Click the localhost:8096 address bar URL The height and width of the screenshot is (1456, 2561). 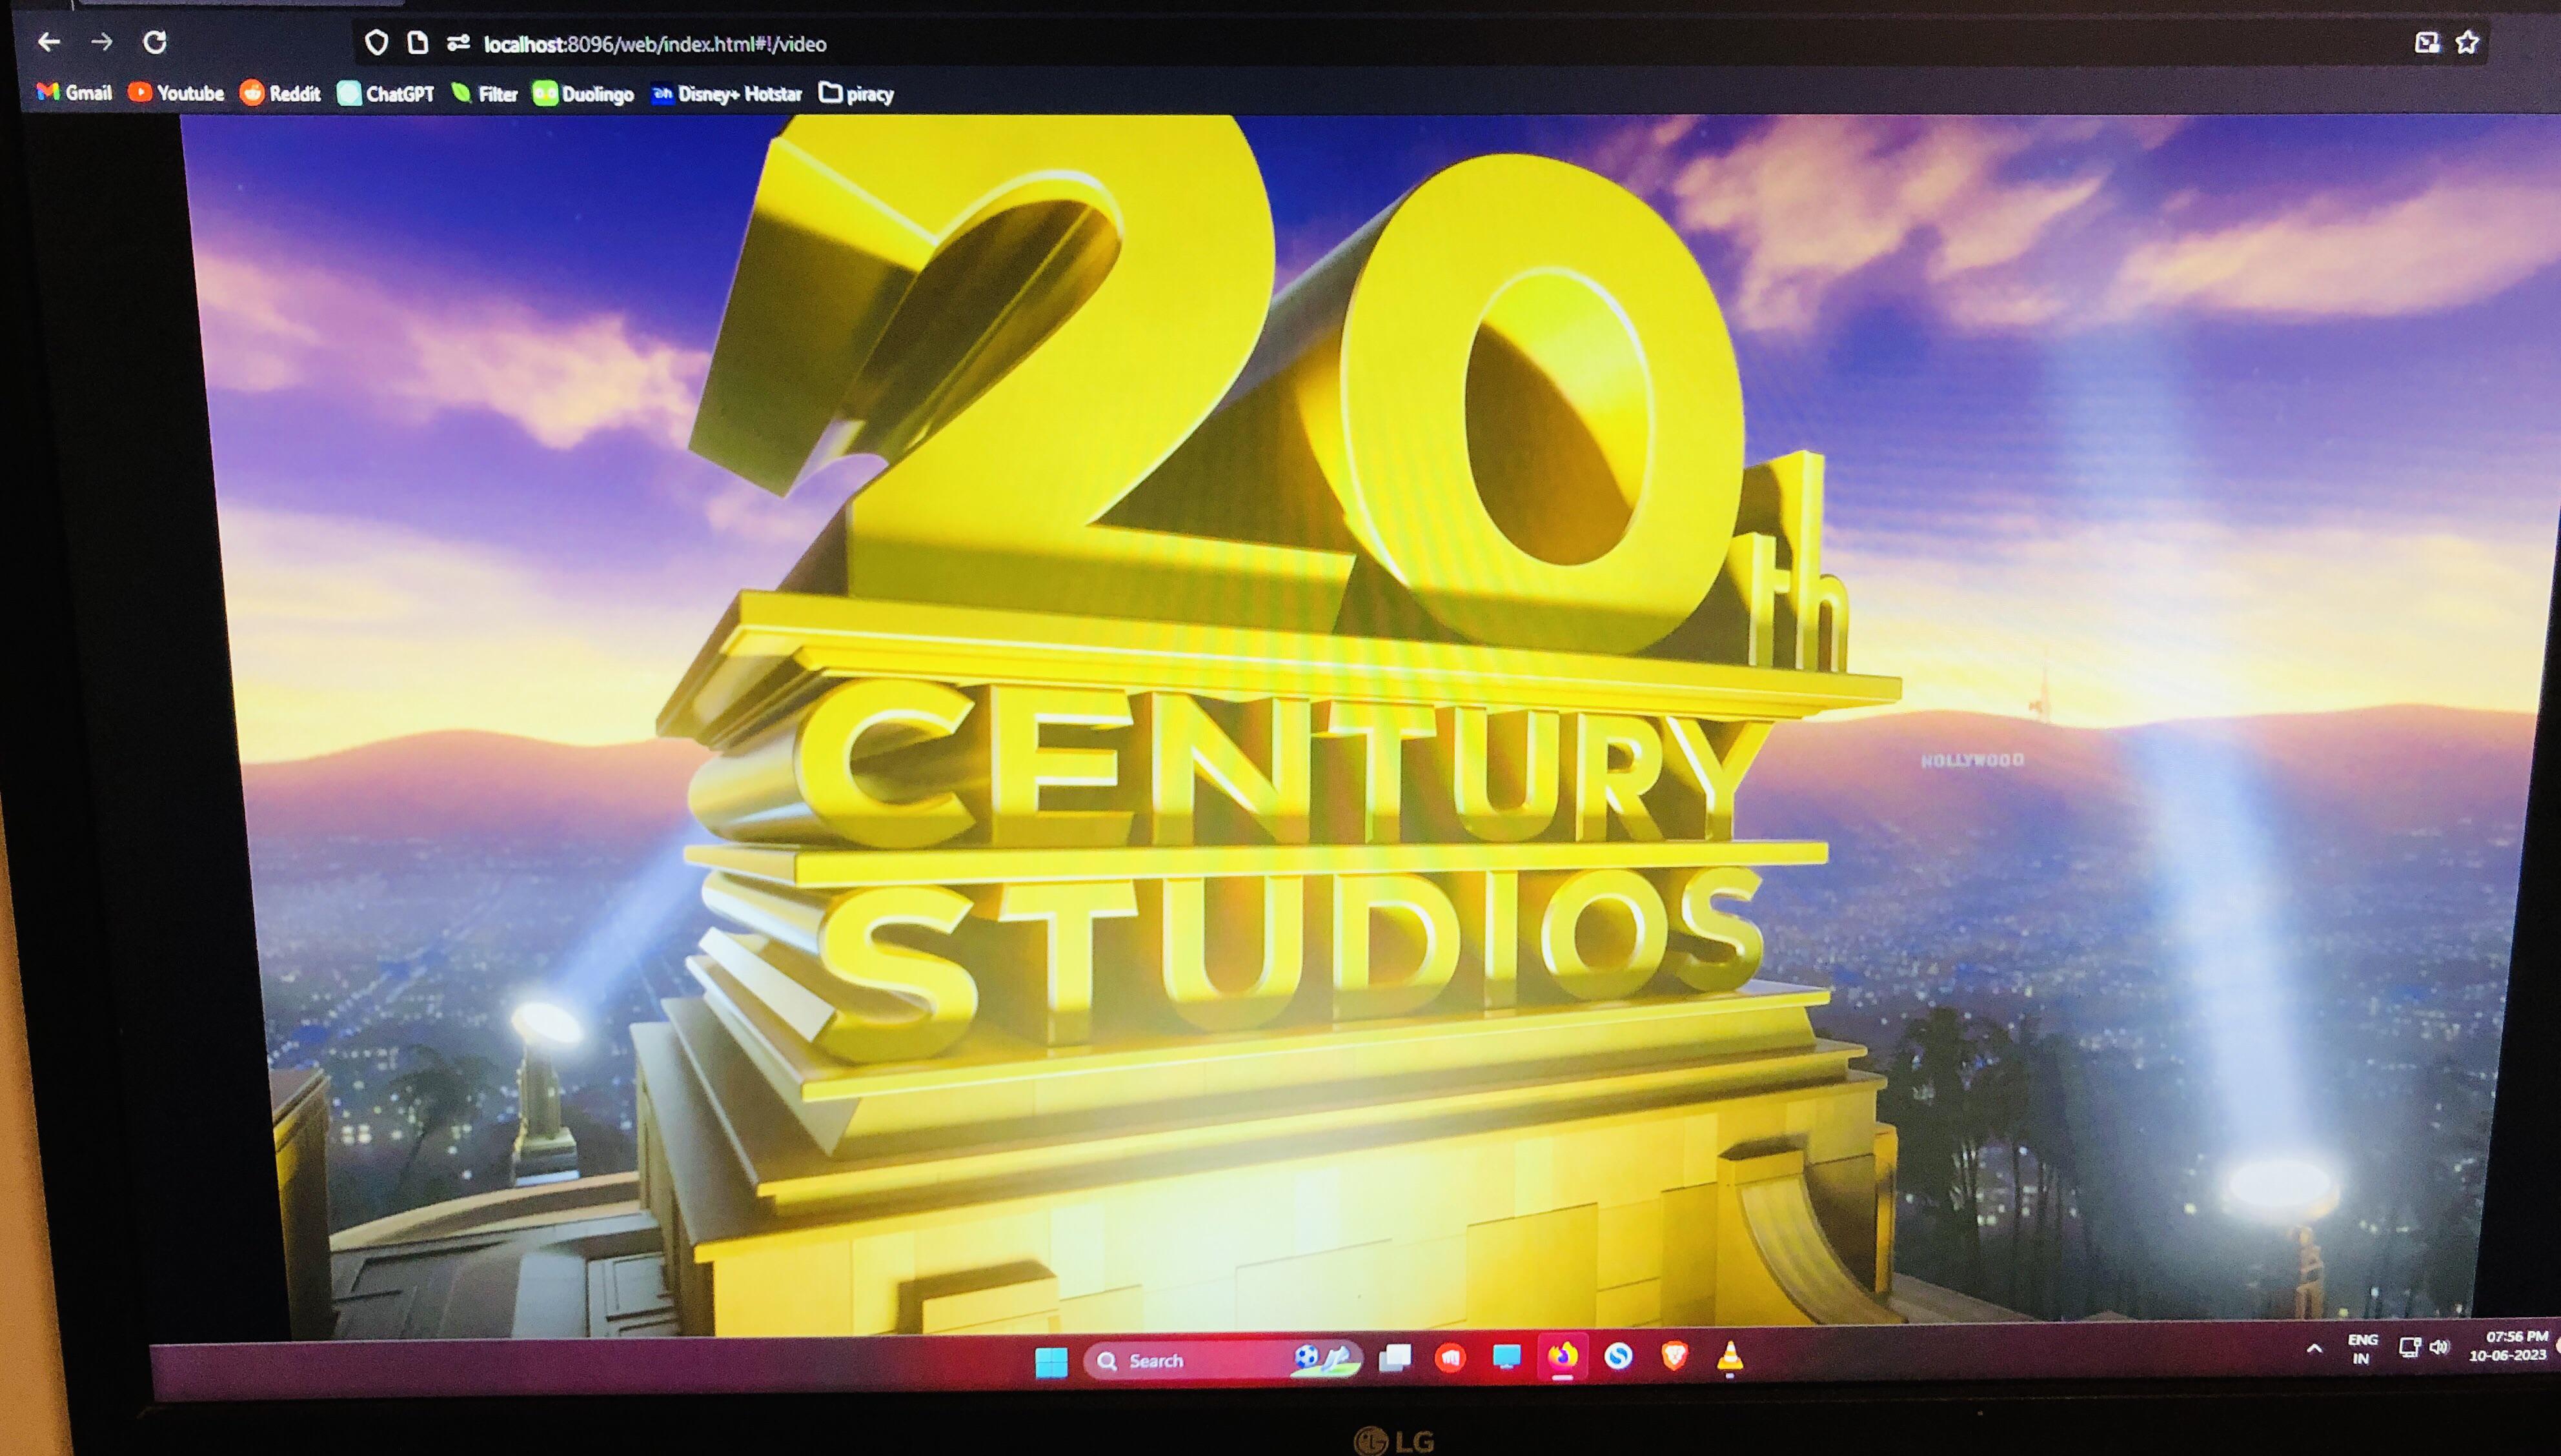pos(655,44)
